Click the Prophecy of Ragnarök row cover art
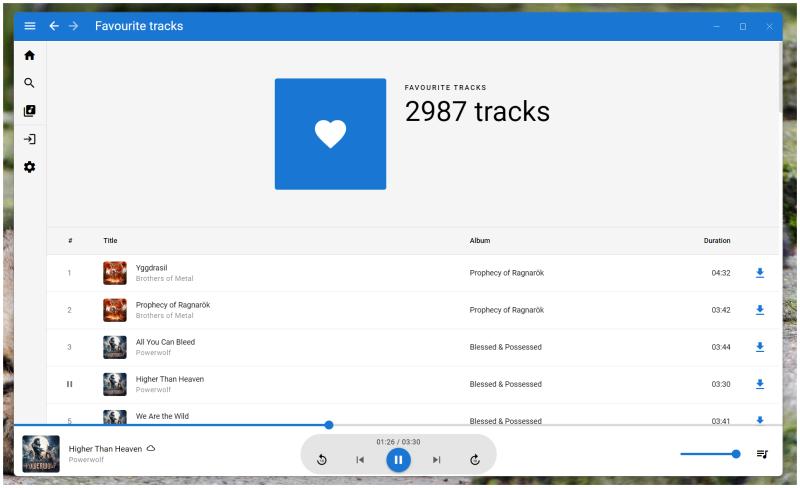The image size is (800, 488). [x=115, y=310]
